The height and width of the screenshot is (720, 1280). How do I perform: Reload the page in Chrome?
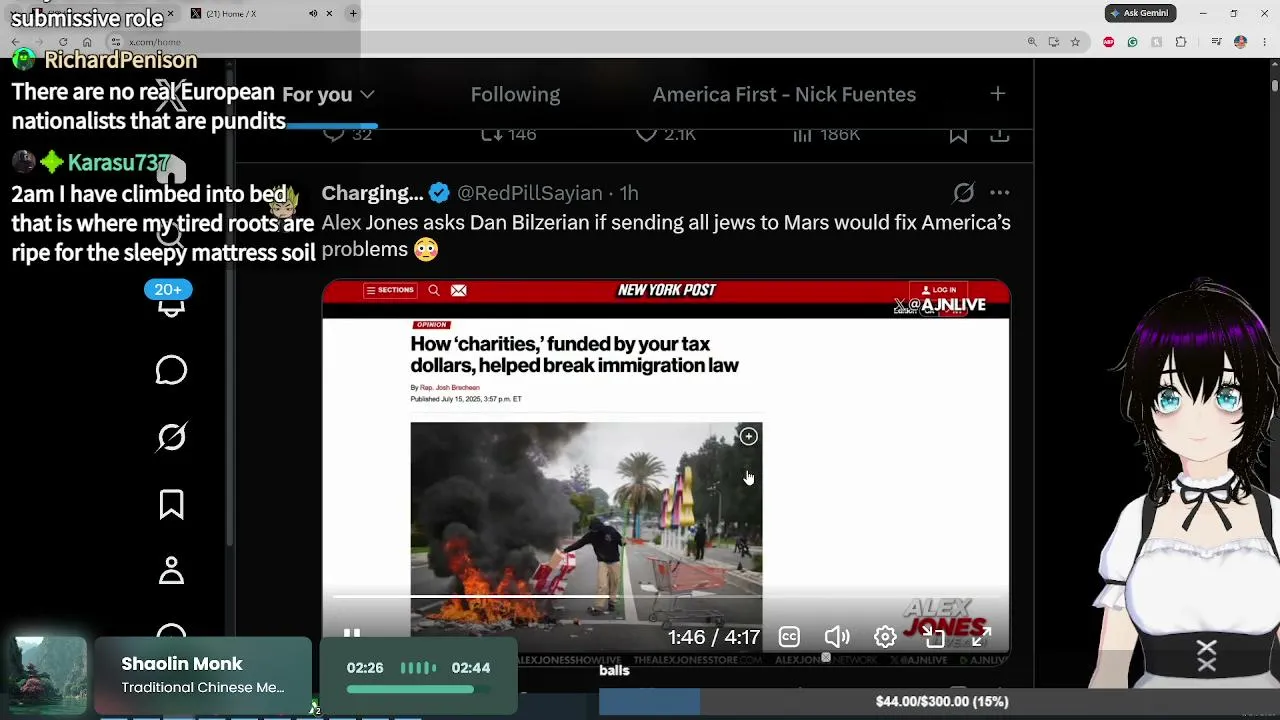[x=63, y=42]
